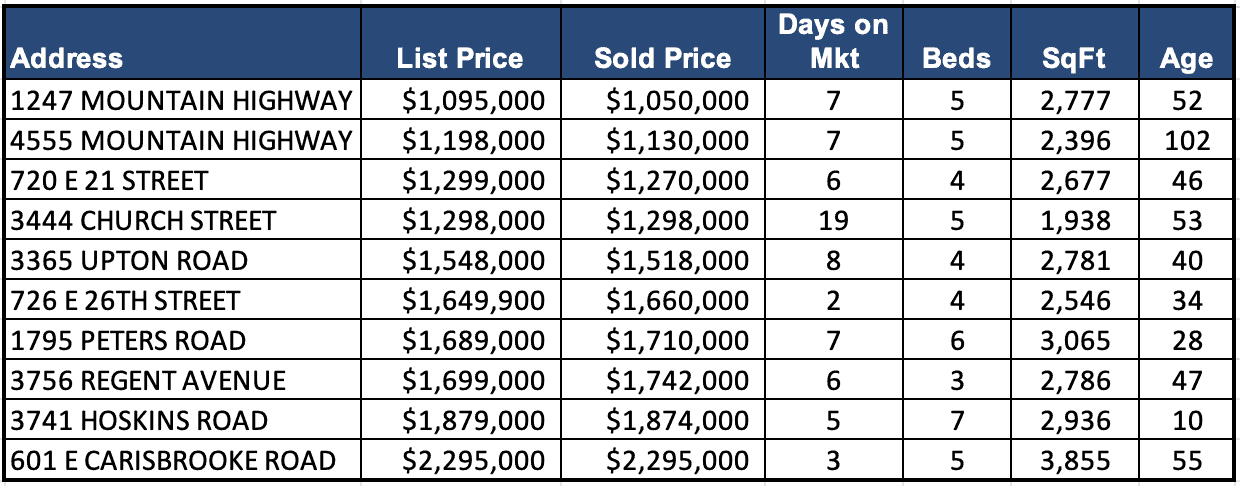The height and width of the screenshot is (486, 1240).
Task: Click the Sold Price column header
Action: coord(662,57)
